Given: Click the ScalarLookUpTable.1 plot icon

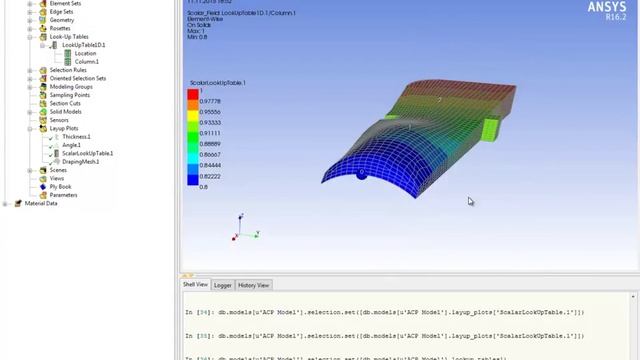Looking at the screenshot, I should point(56,153).
